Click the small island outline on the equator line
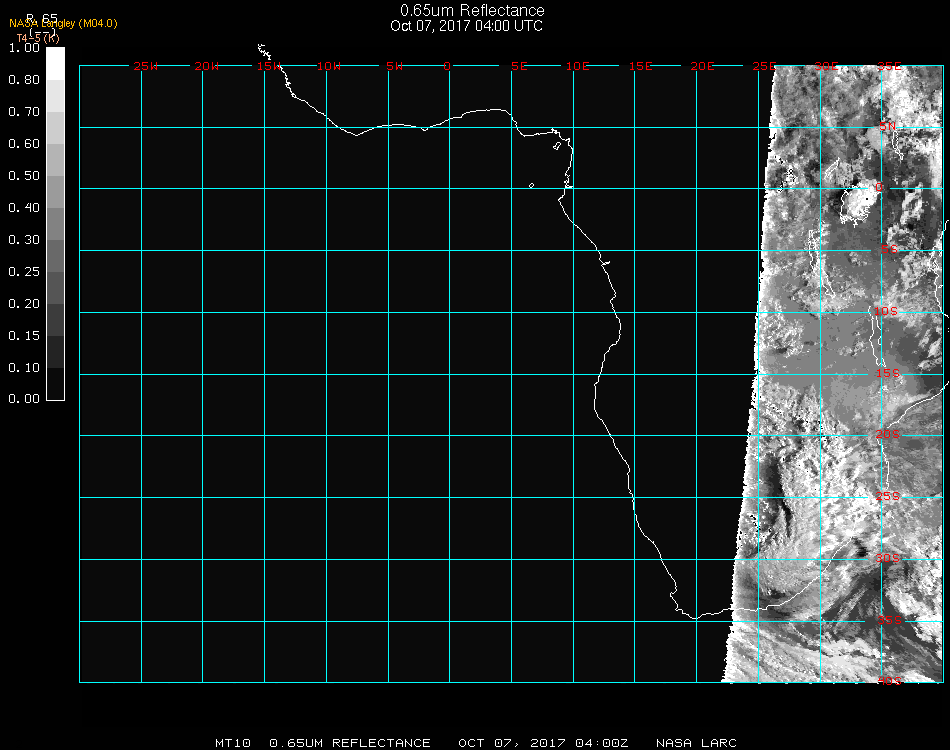 tap(531, 185)
